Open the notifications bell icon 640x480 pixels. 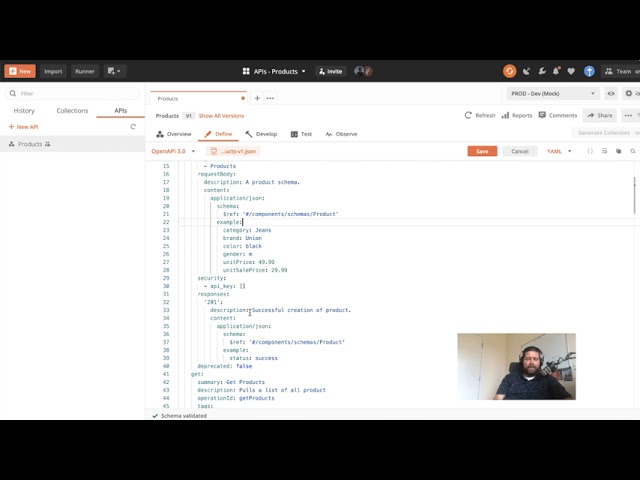coord(556,71)
